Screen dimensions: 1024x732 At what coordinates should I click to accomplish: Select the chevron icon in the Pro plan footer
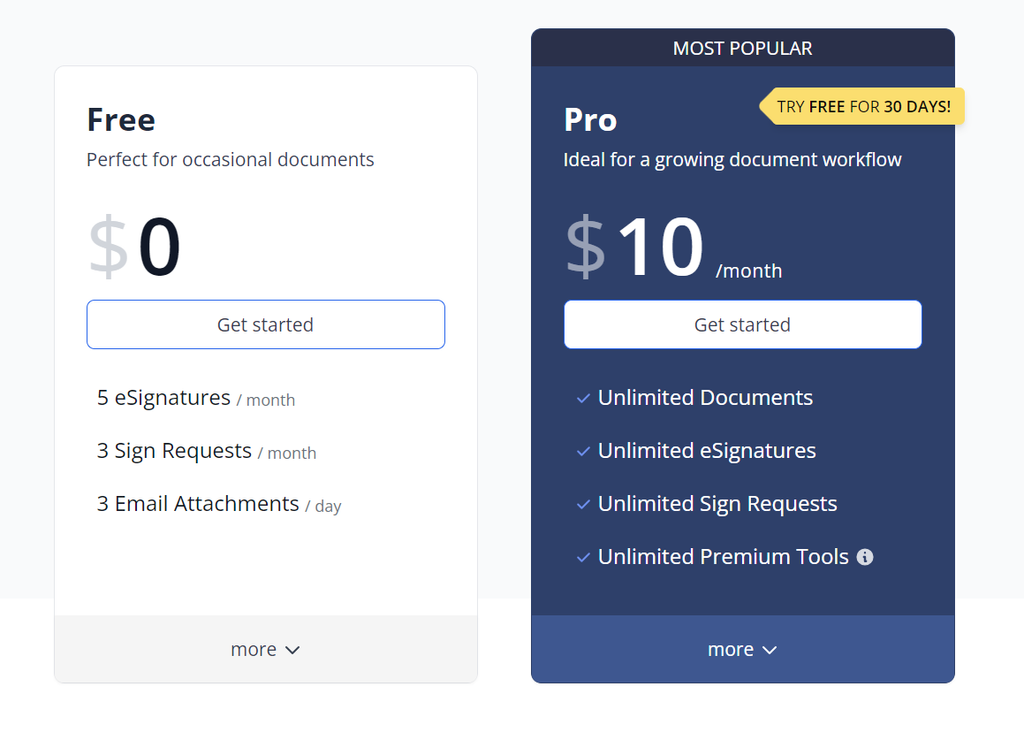tap(770, 649)
